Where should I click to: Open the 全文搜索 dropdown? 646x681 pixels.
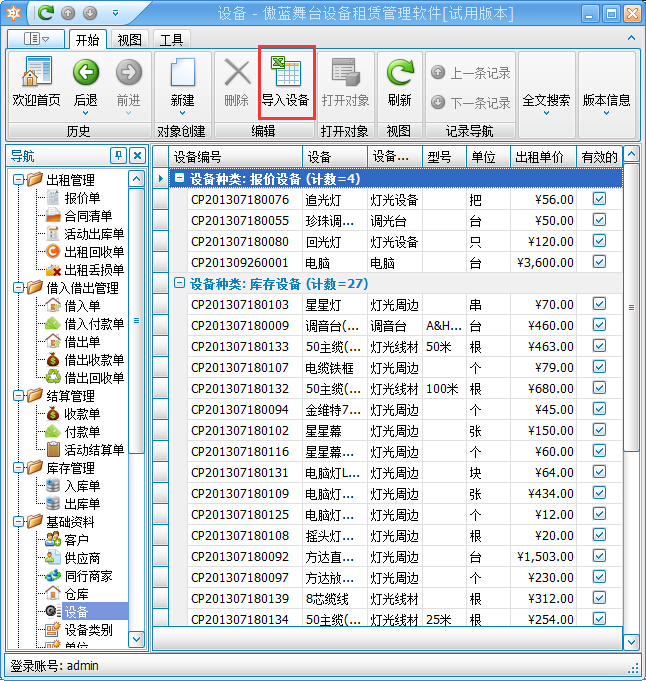tap(547, 104)
